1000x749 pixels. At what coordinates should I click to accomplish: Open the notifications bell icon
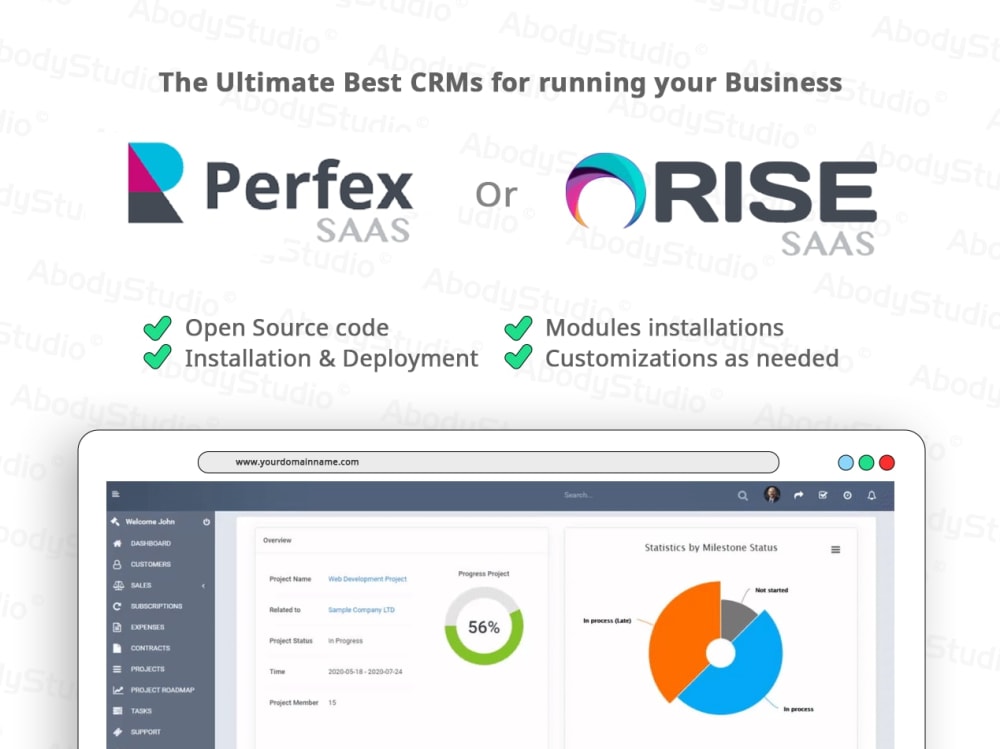click(x=871, y=495)
